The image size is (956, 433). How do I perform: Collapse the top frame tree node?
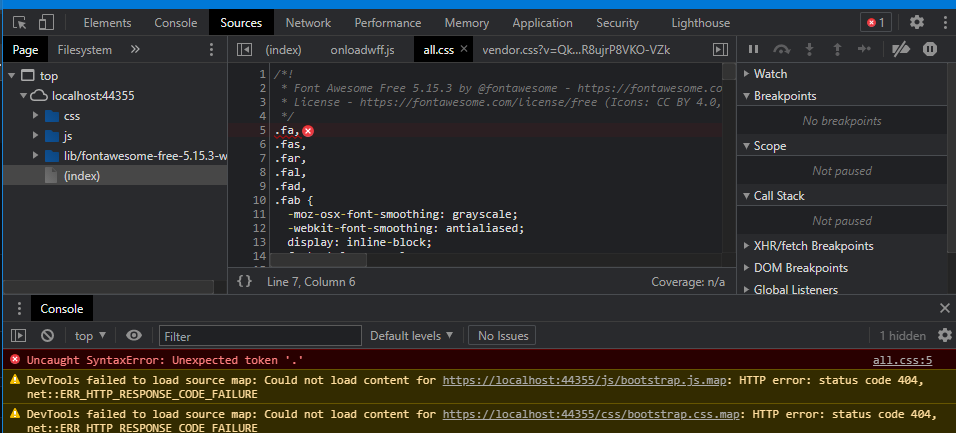coord(12,76)
